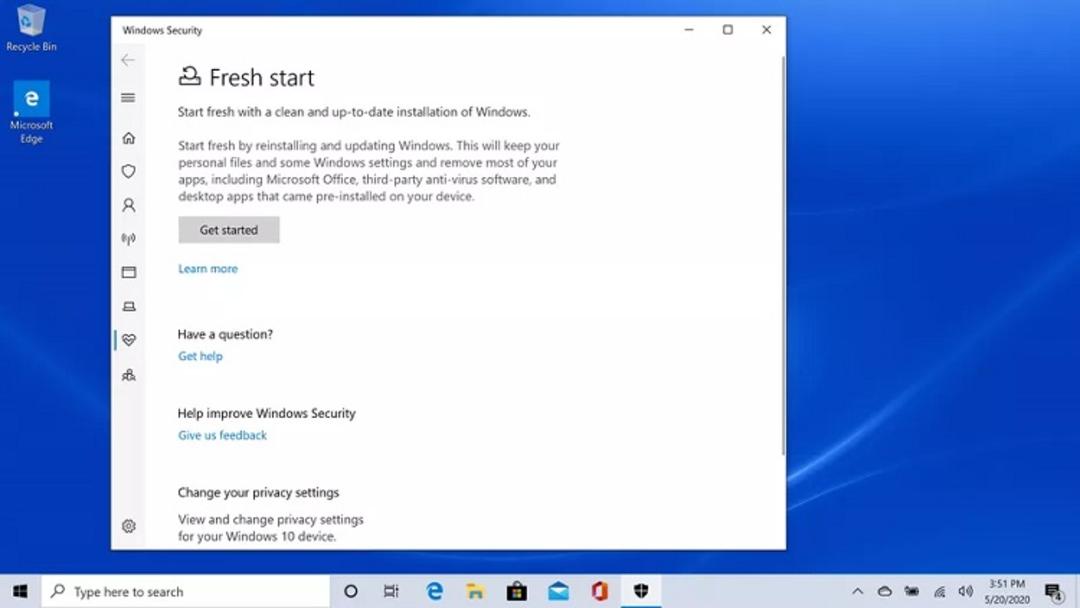Click the window's vertical scrollbar

coord(783,255)
